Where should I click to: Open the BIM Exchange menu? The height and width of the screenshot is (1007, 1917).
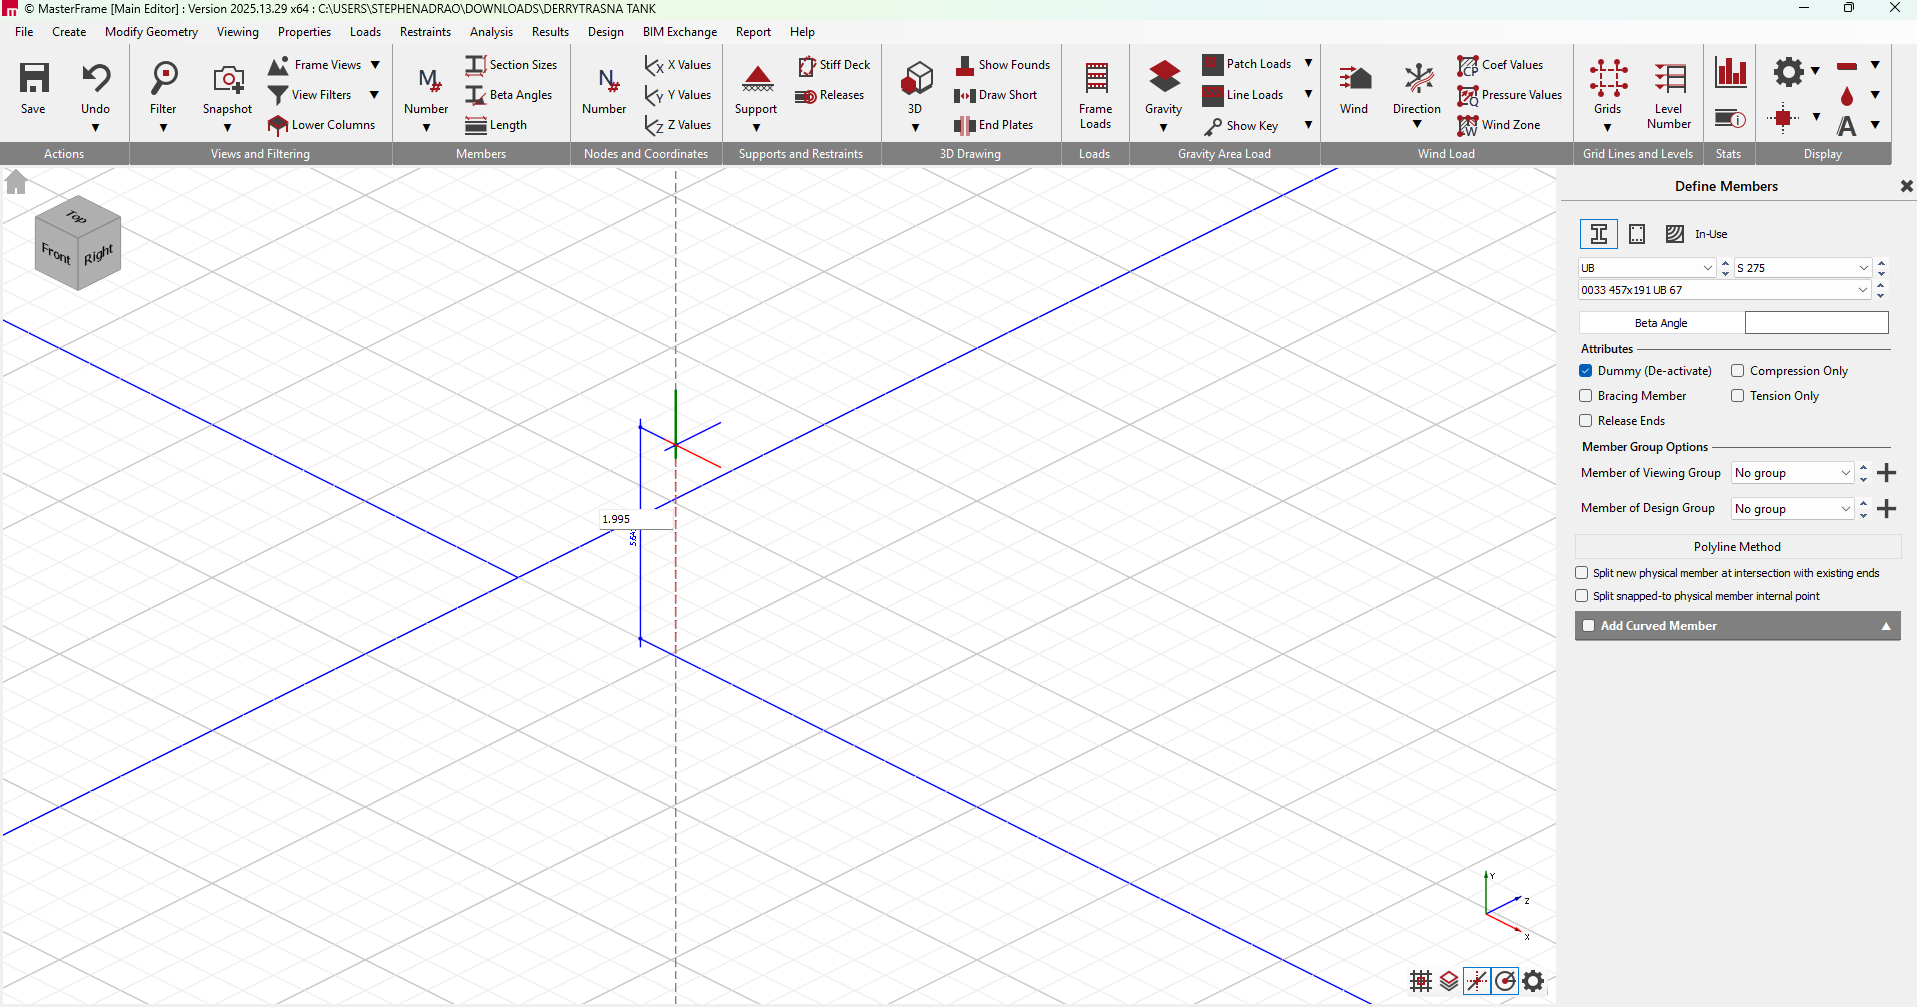click(679, 32)
